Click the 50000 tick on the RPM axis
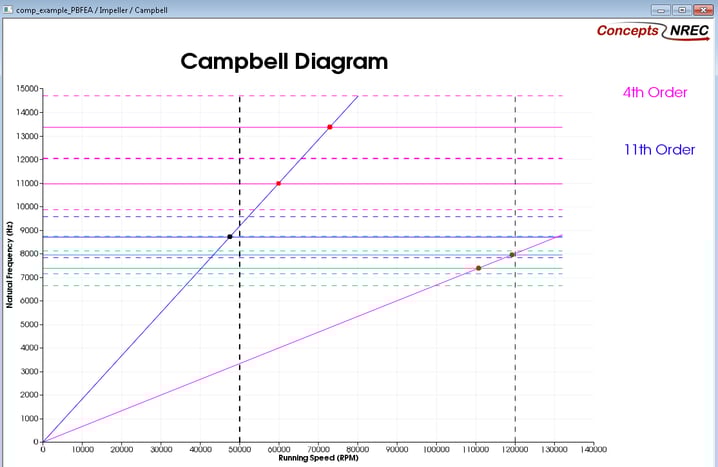 (x=240, y=451)
